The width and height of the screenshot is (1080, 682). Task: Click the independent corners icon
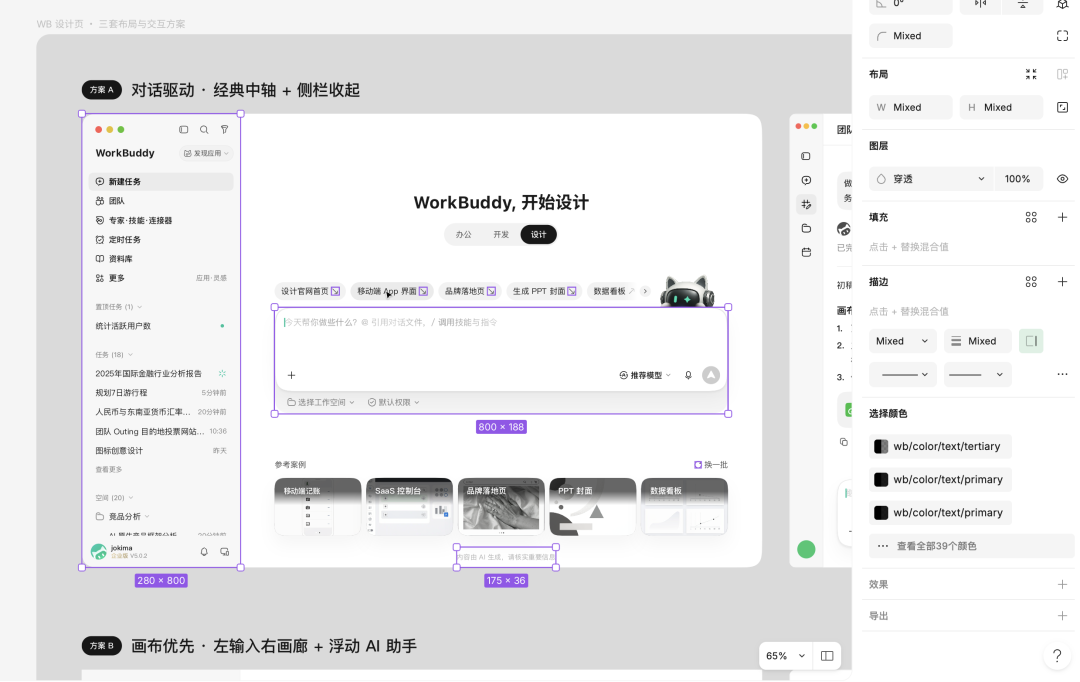tap(1062, 36)
